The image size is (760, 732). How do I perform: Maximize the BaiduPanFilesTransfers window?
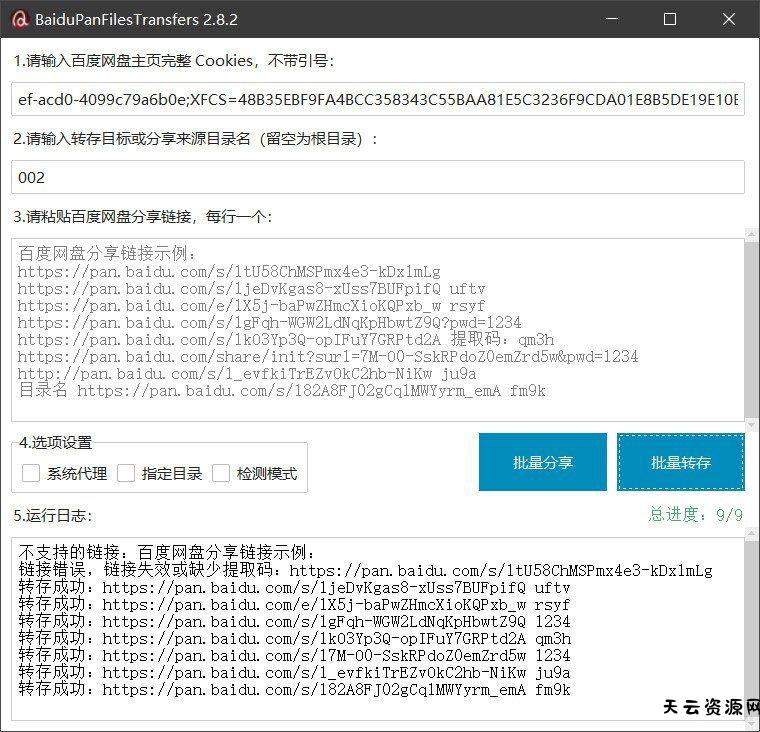coord(670,19)
